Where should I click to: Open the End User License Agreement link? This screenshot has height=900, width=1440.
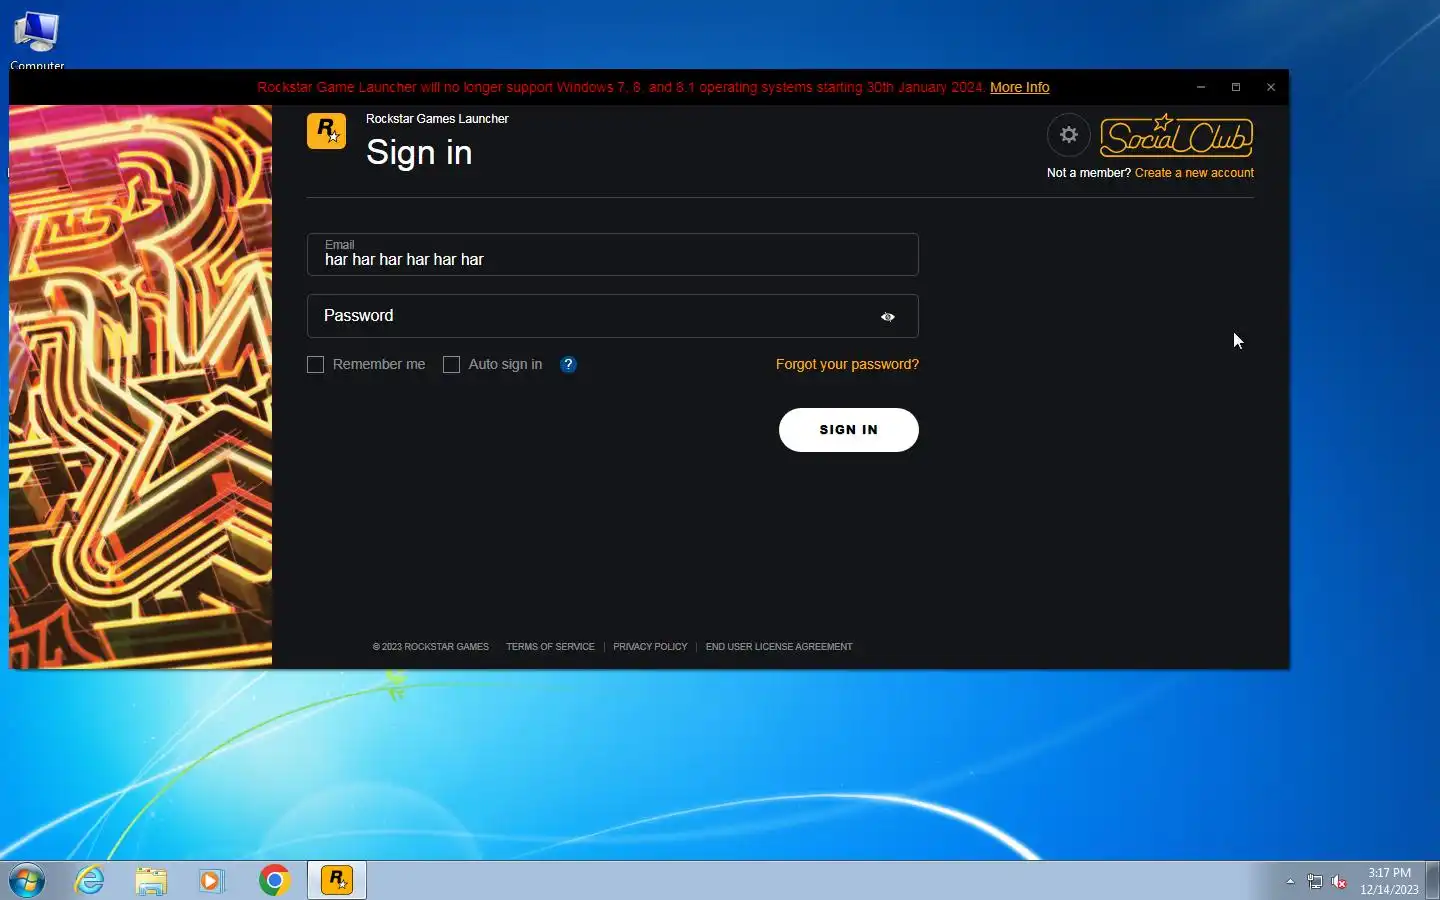779,647
